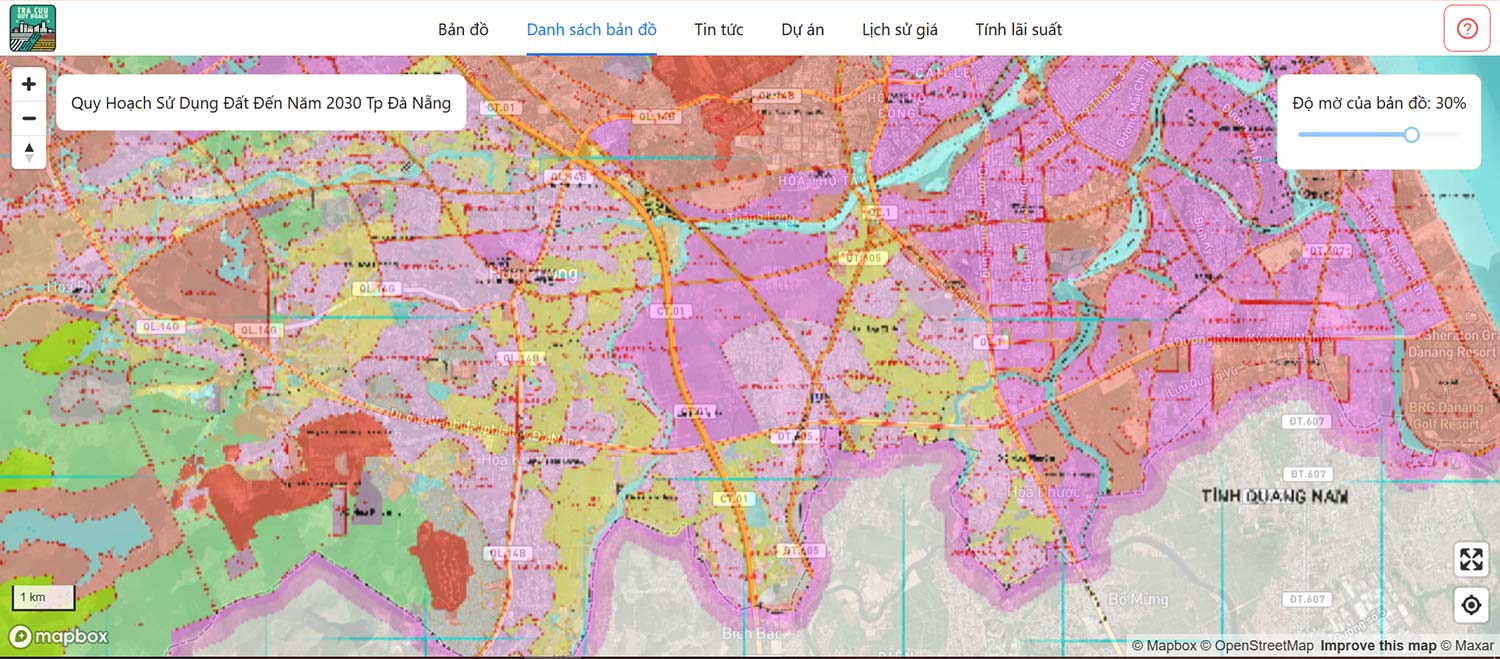Open Lịch sử giá section

[x=899, y=29]
